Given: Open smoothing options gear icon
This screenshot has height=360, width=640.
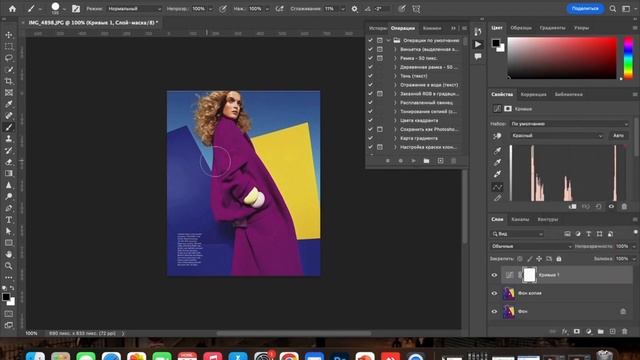Looking at the screenshot, I should point(354,9).
